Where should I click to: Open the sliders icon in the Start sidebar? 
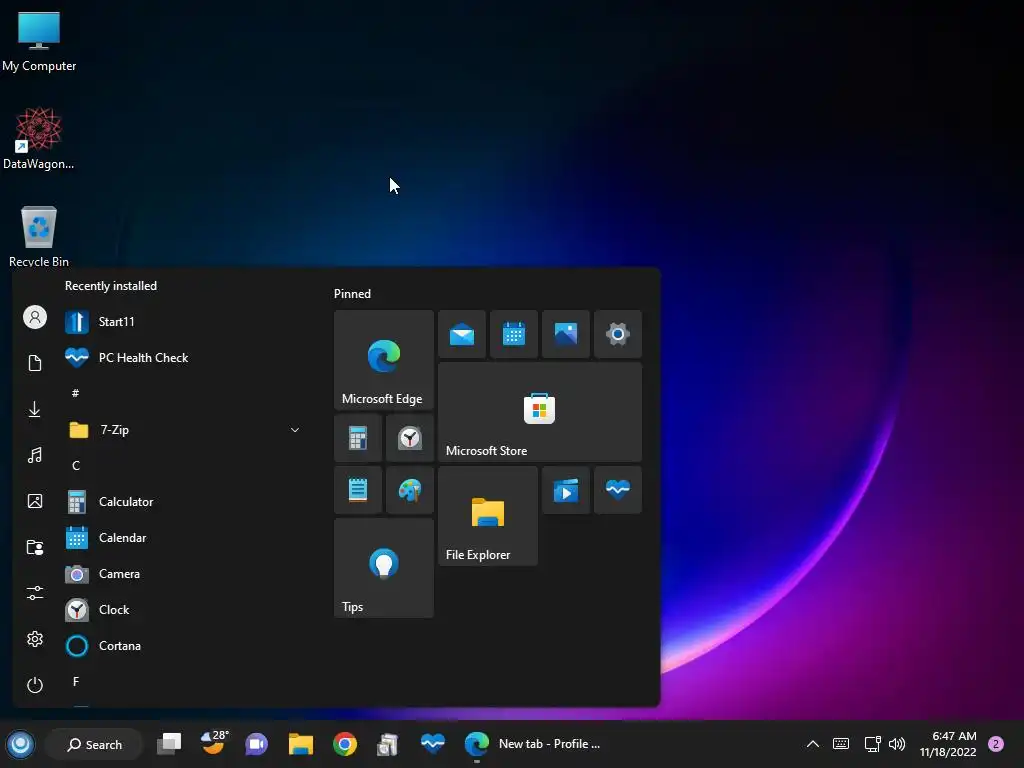(x=35, y=593)
